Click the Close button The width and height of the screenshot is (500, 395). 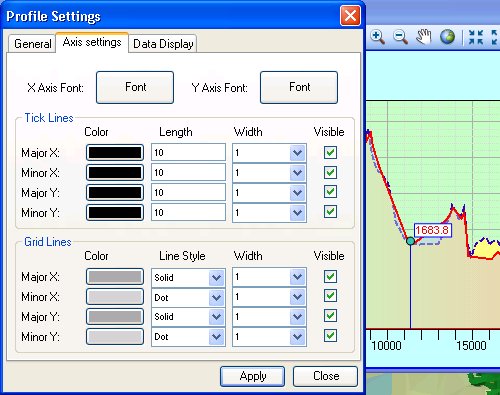[x=326, y=376]
